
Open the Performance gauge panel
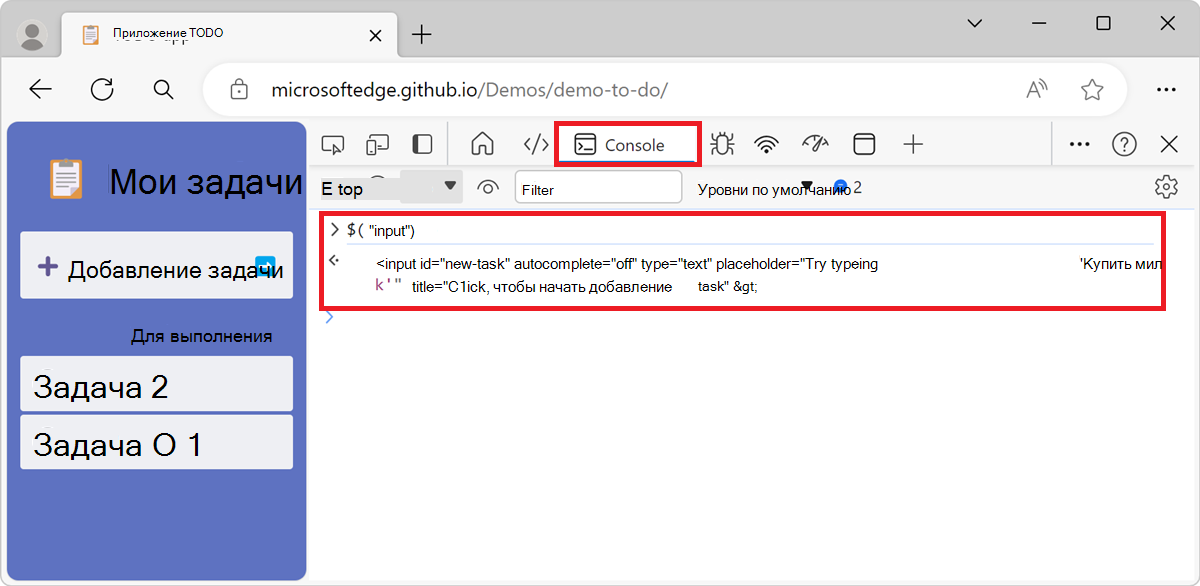point(815,143)
